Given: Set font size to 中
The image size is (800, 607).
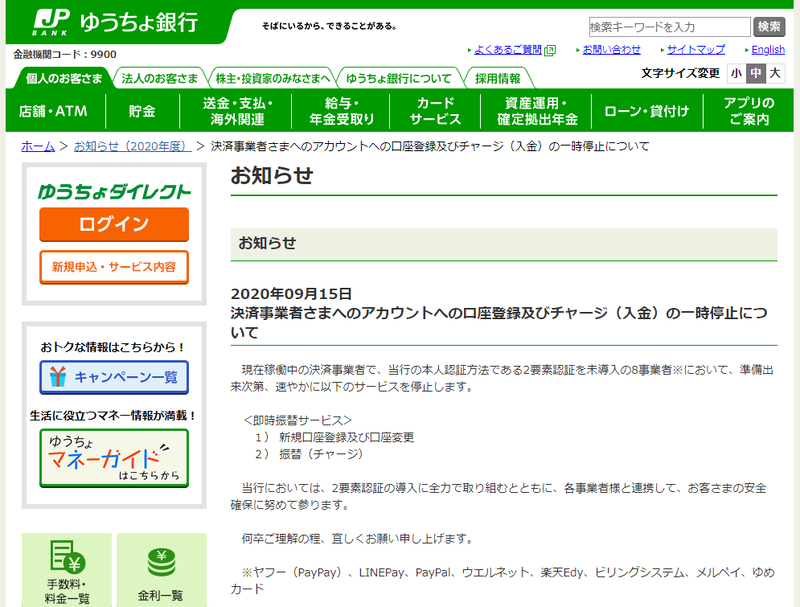Looking at the screenshot, I should [756, 73].
